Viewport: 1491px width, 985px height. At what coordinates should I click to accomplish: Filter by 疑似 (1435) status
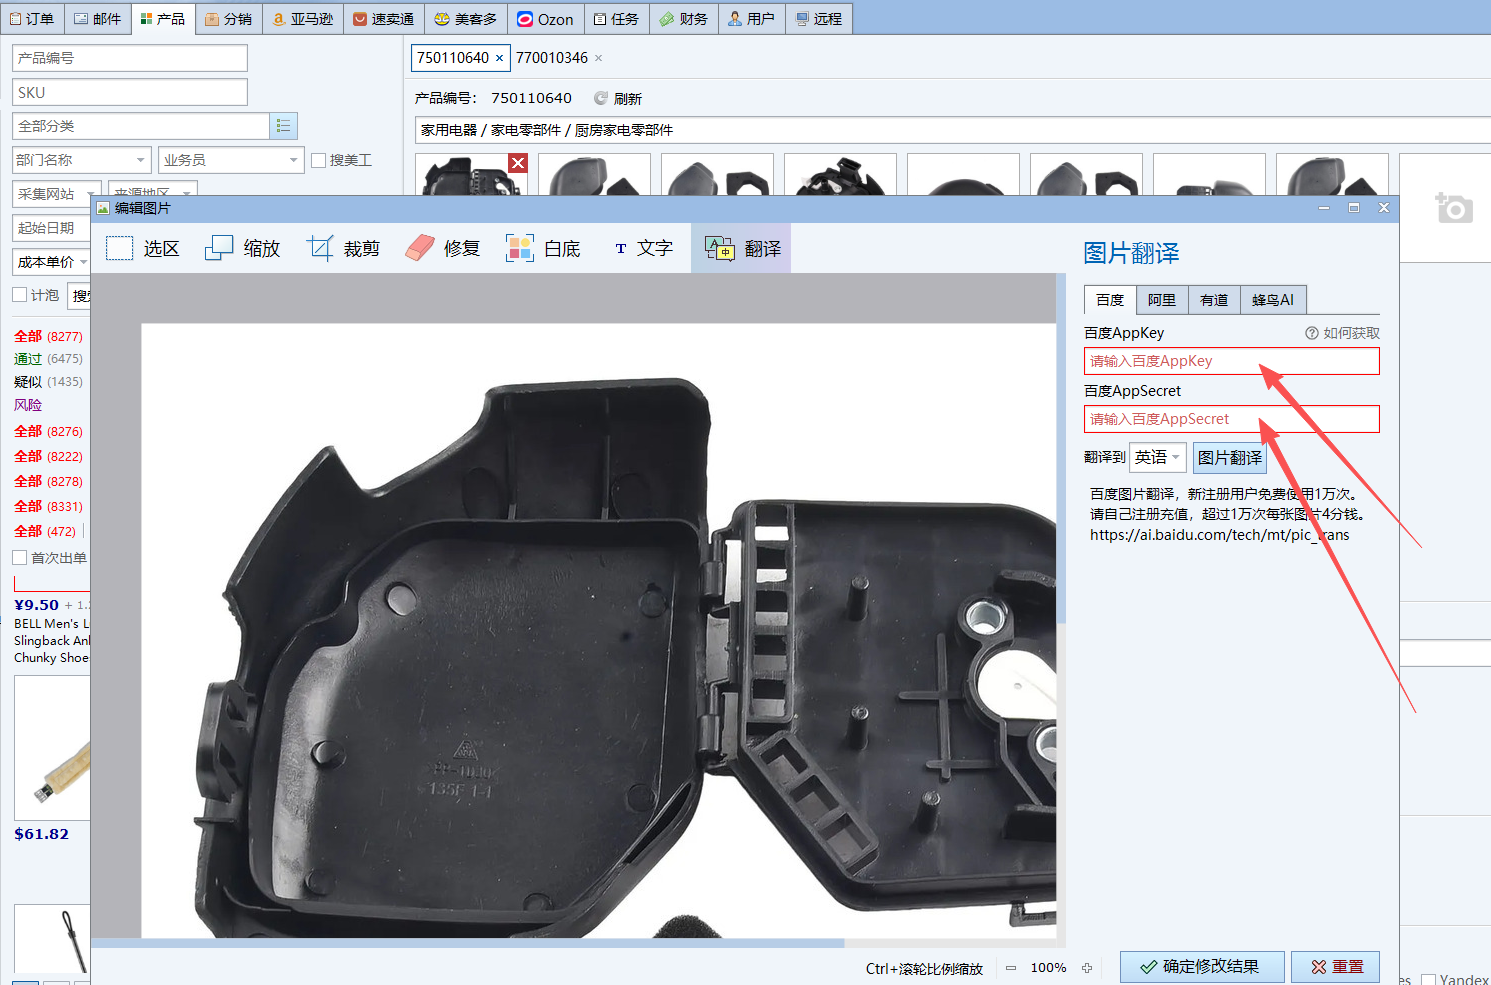click(48, 382)
